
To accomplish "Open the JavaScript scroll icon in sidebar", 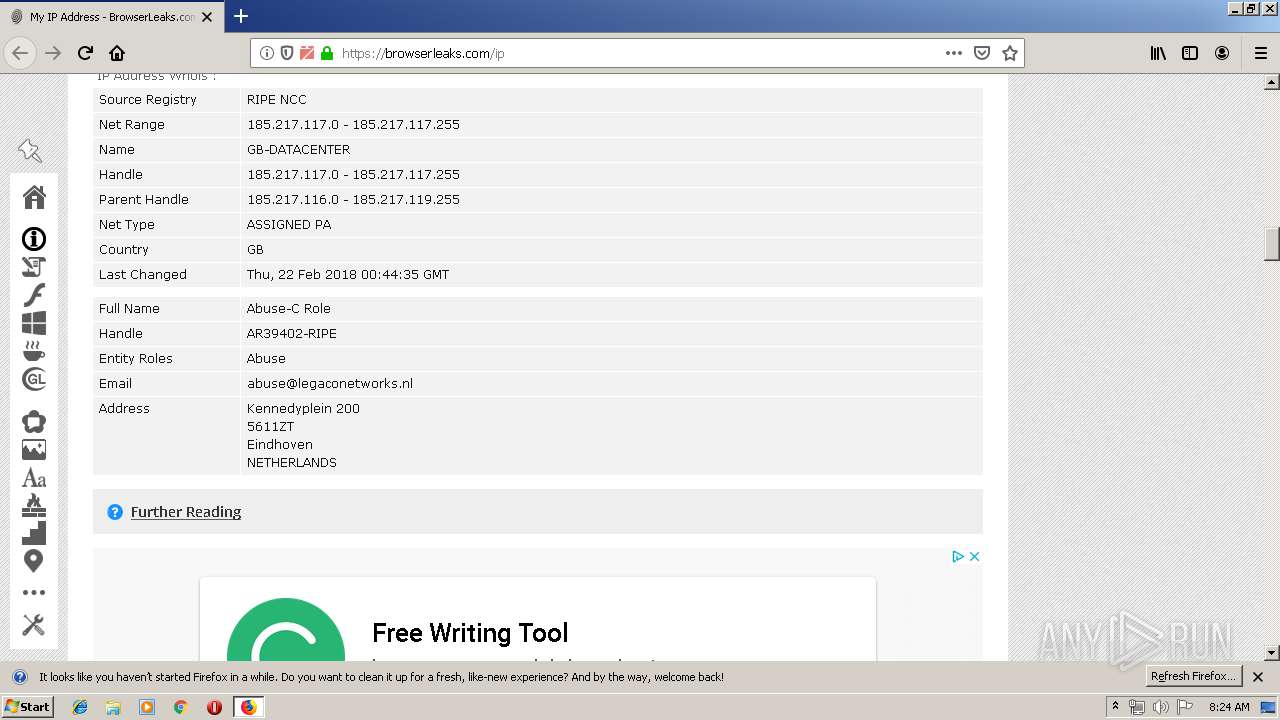I will click(34, 267).
